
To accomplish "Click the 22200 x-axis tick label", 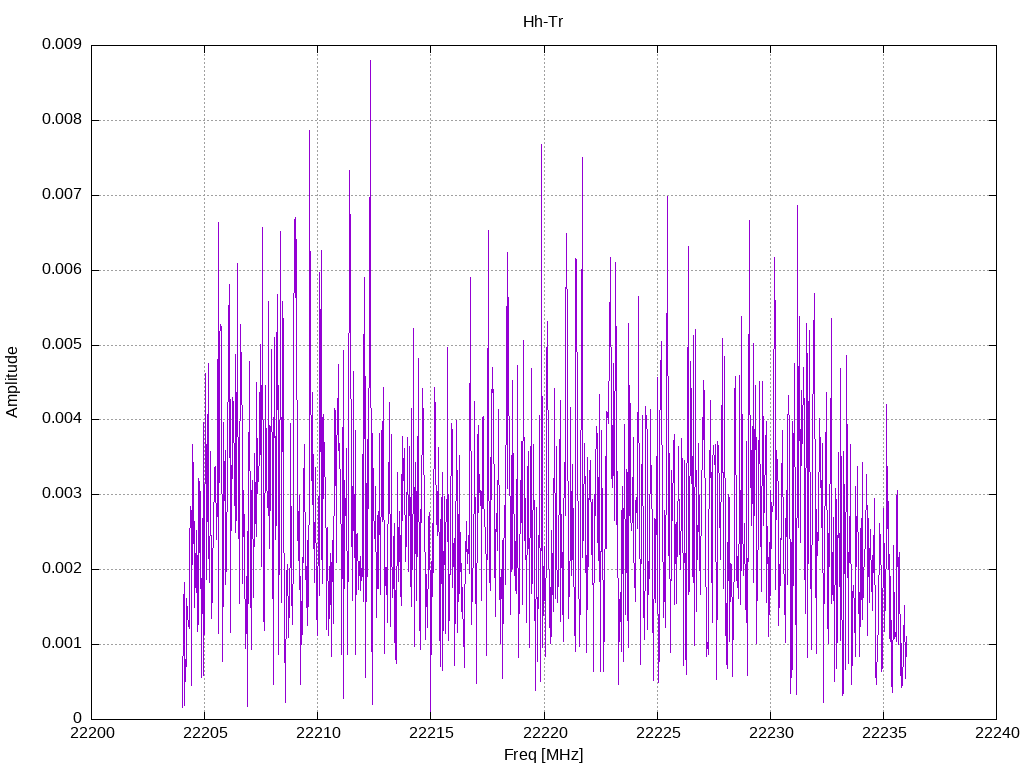I will [x=91, y=733].
